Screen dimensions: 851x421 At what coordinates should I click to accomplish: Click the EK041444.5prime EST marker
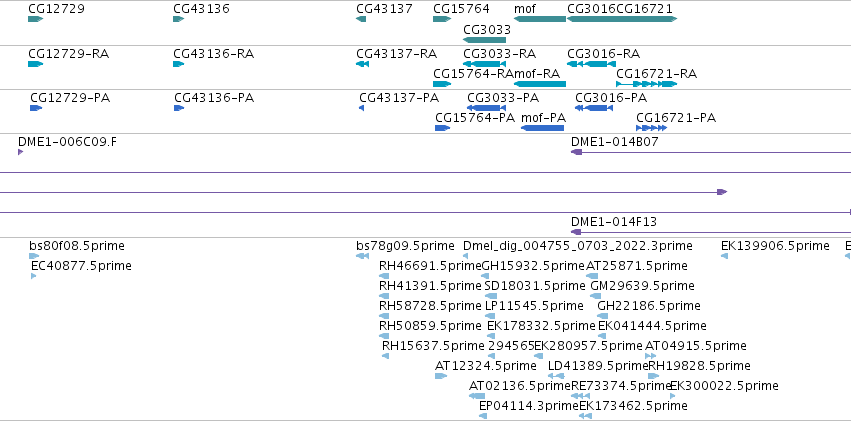click(x=601, y=336)
